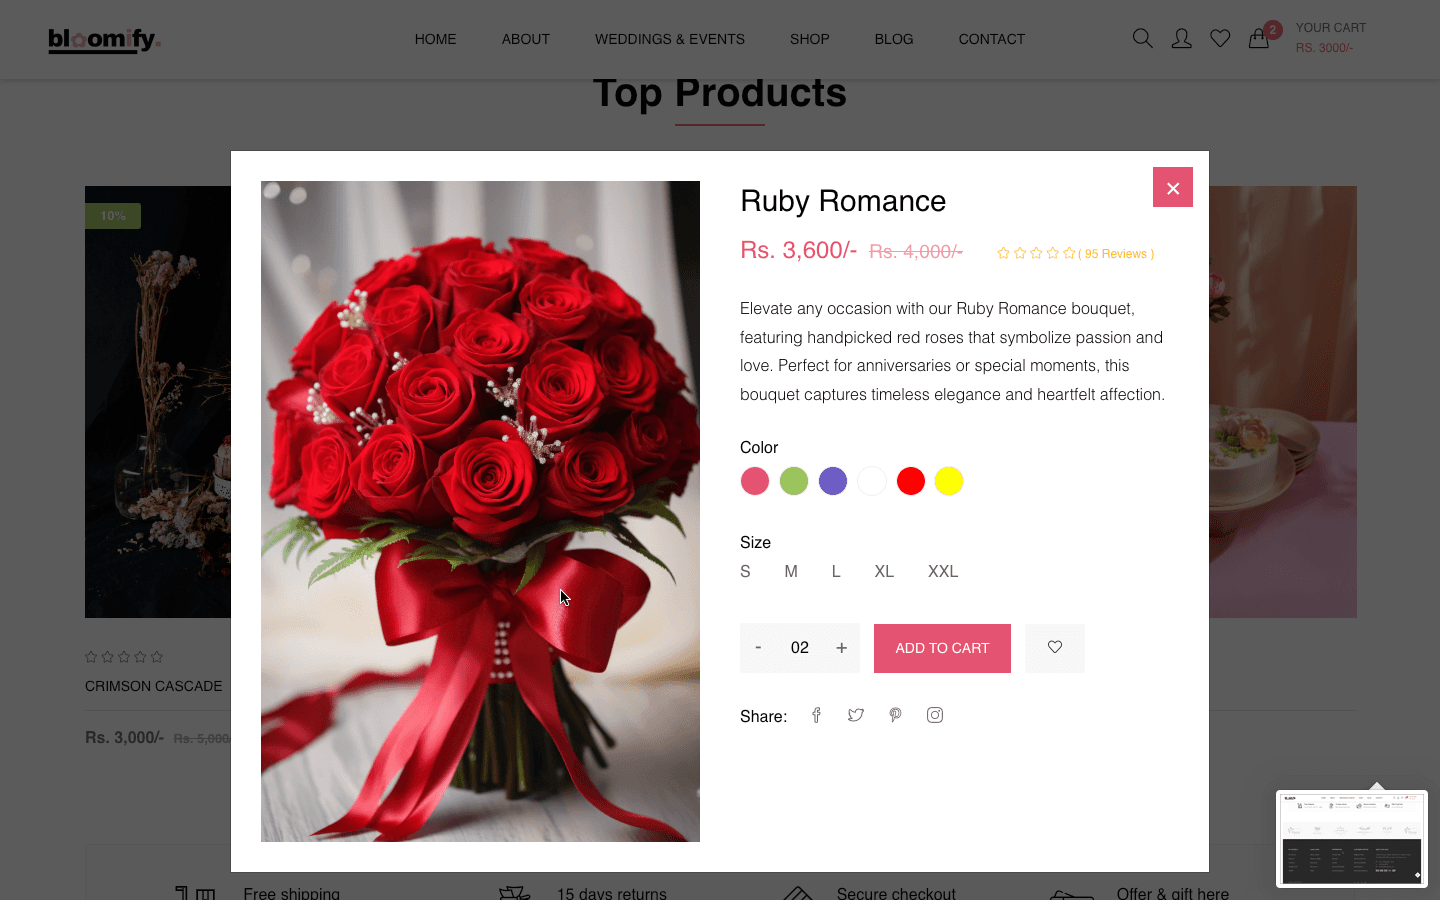
Task: Click the user account icon
Action: pos(1181,39)
